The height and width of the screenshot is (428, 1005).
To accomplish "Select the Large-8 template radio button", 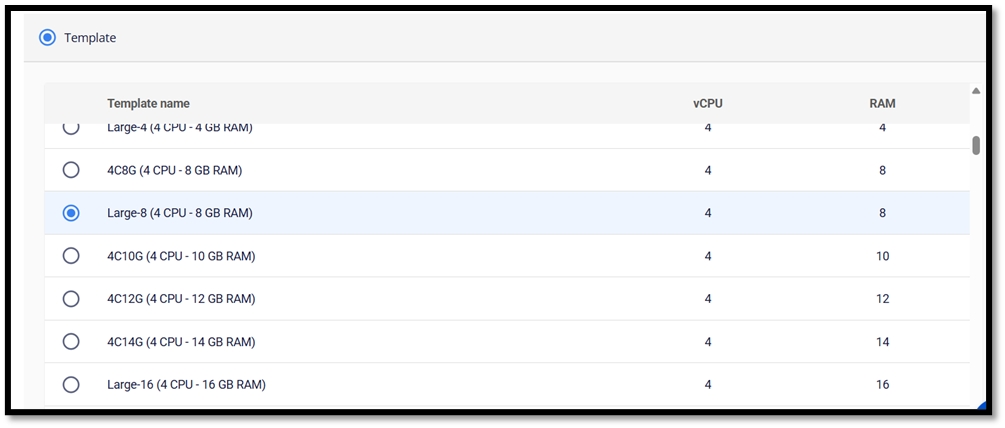I will (71, 213).
